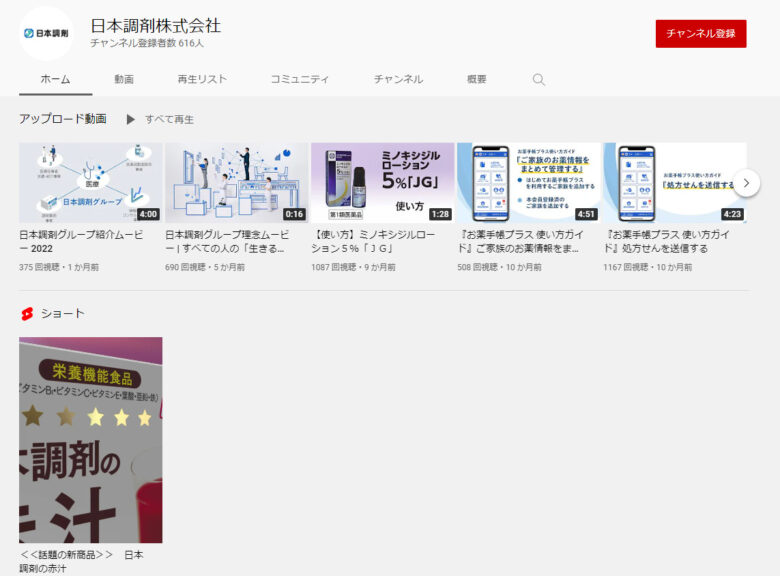This screenshot has width=780, height=576.
Task: Select the ホーム tab
Action: point(55,79)
